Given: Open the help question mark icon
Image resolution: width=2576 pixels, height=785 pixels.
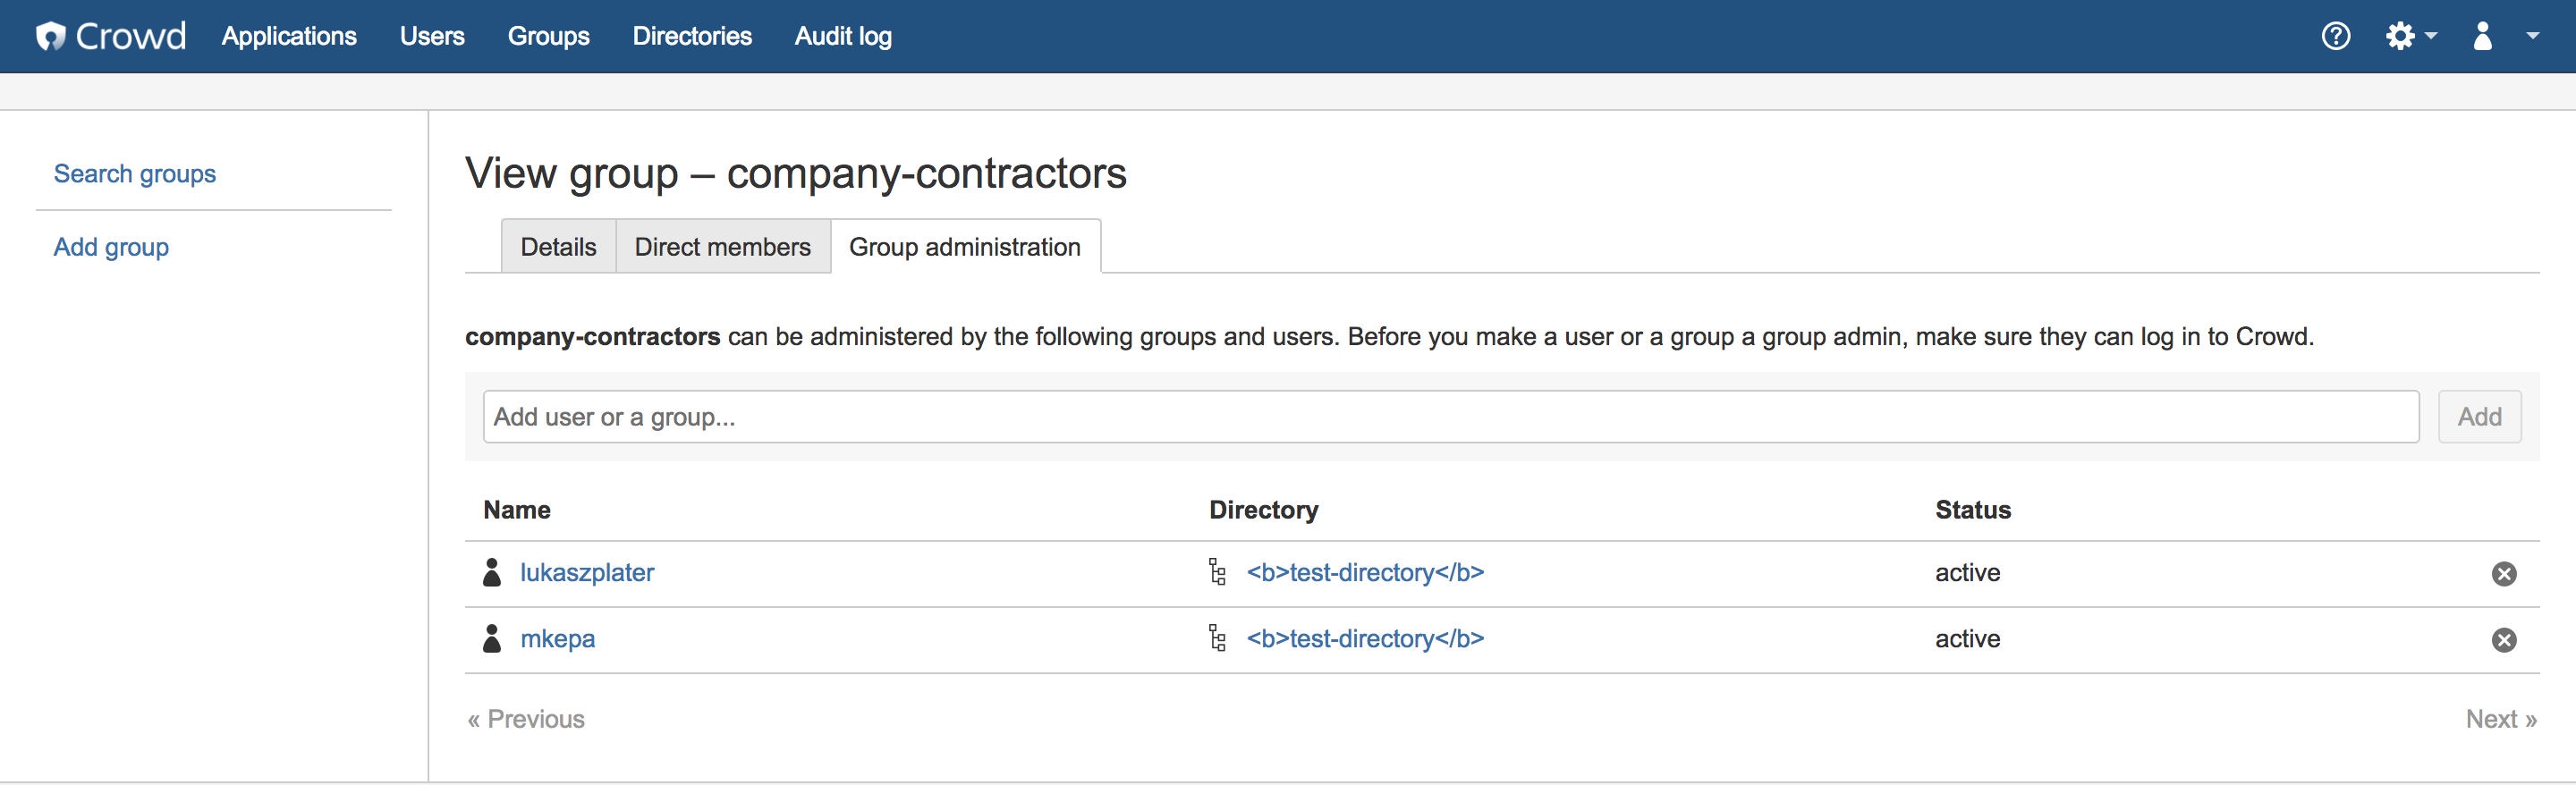Looking at the screenshot, I should (2335, 36).
